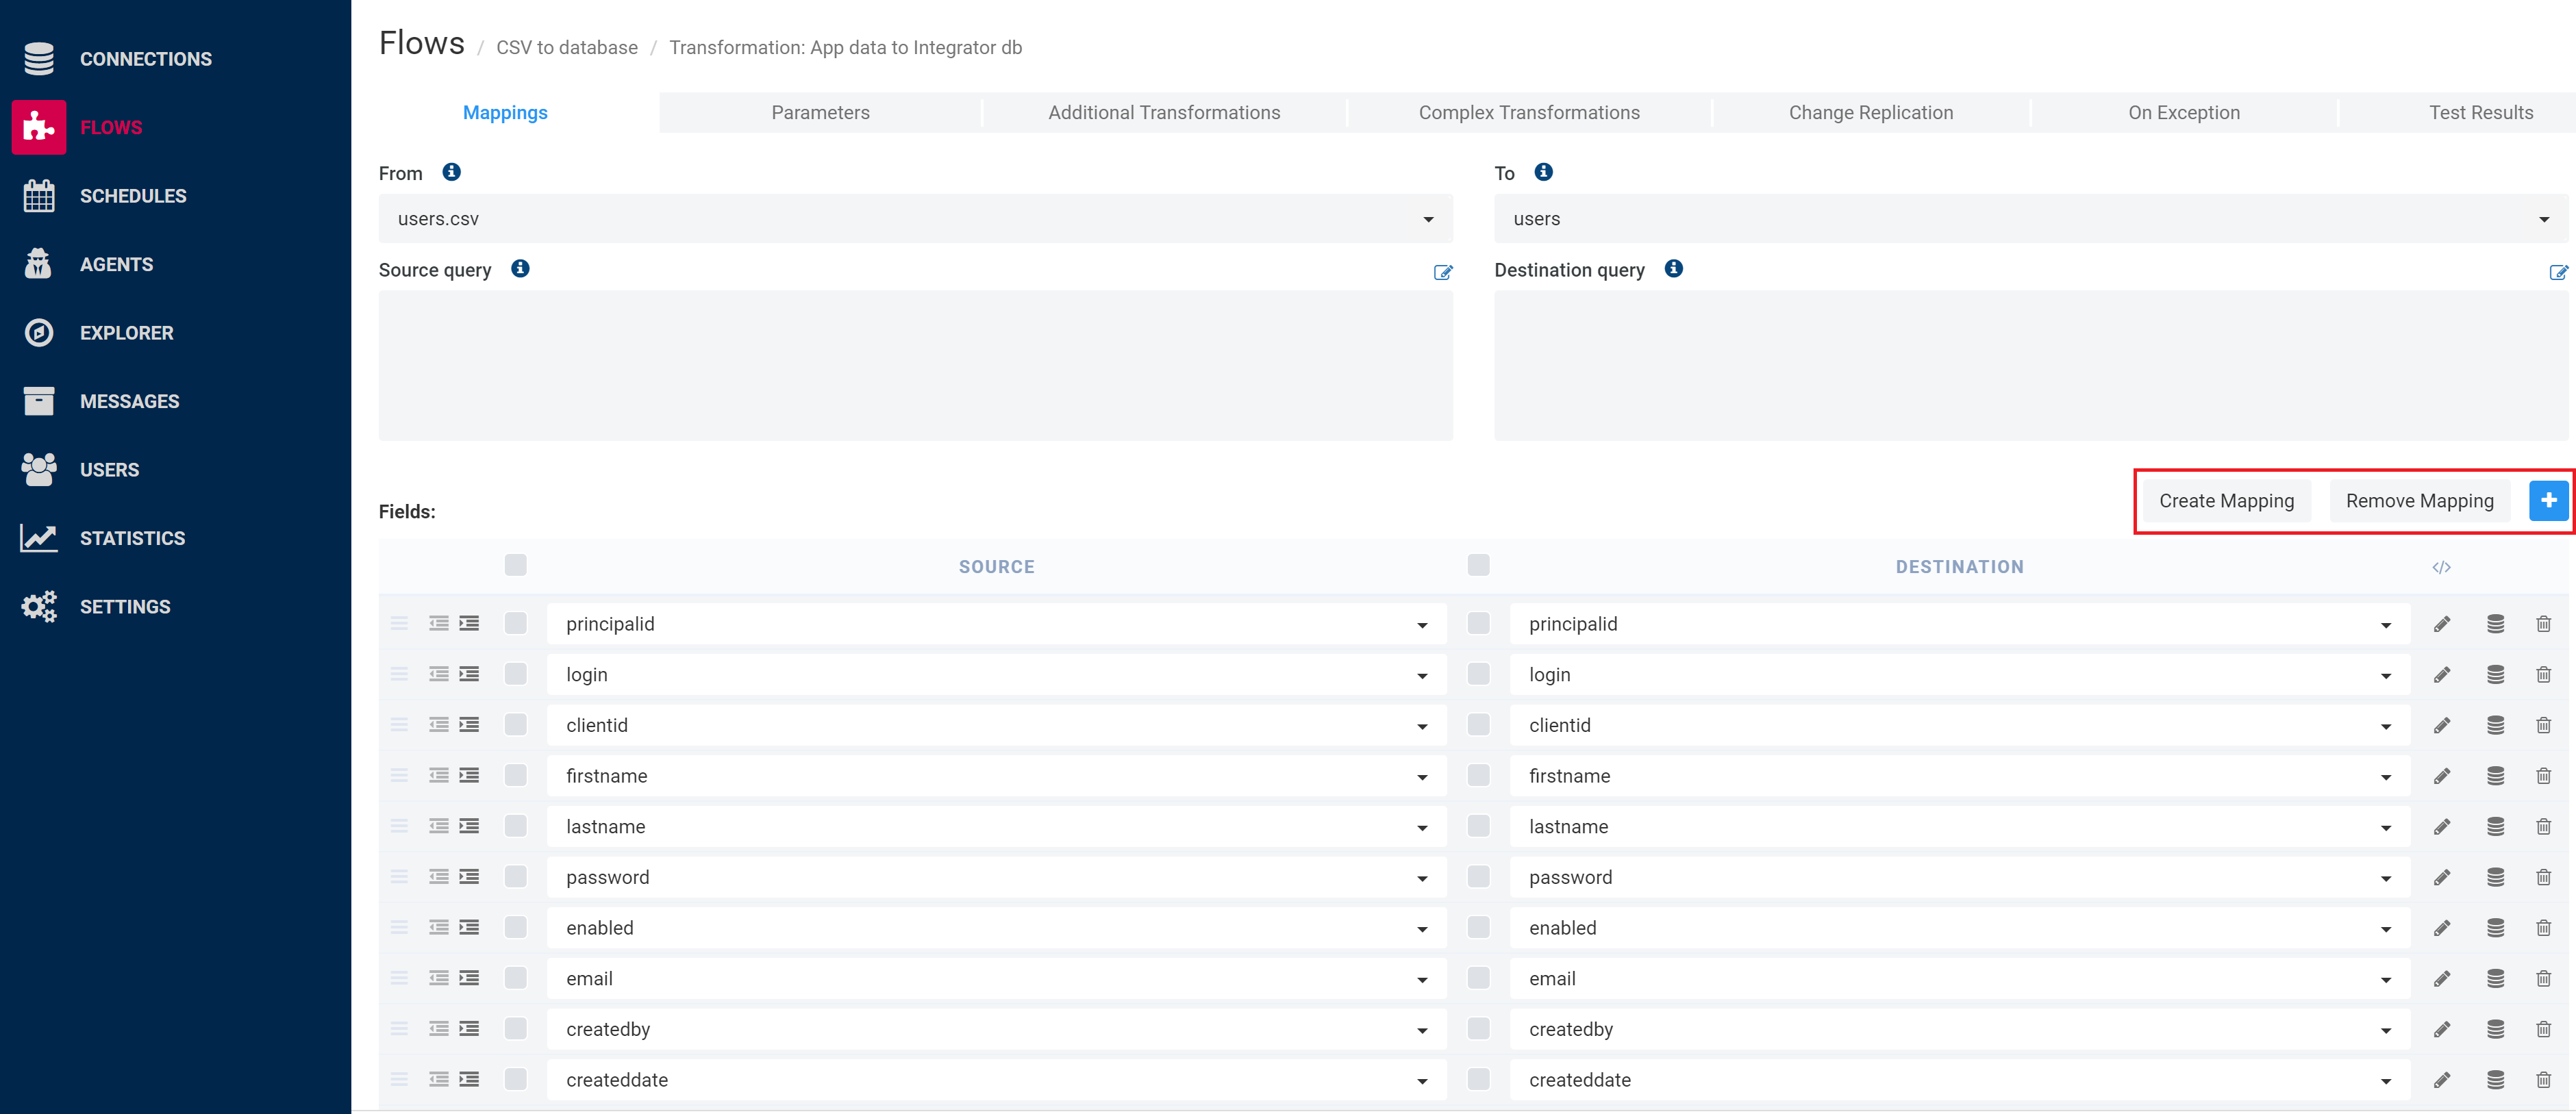Open the Change Replication tab
The width and height of the screenshot is (2576, 1114).
1870,113
